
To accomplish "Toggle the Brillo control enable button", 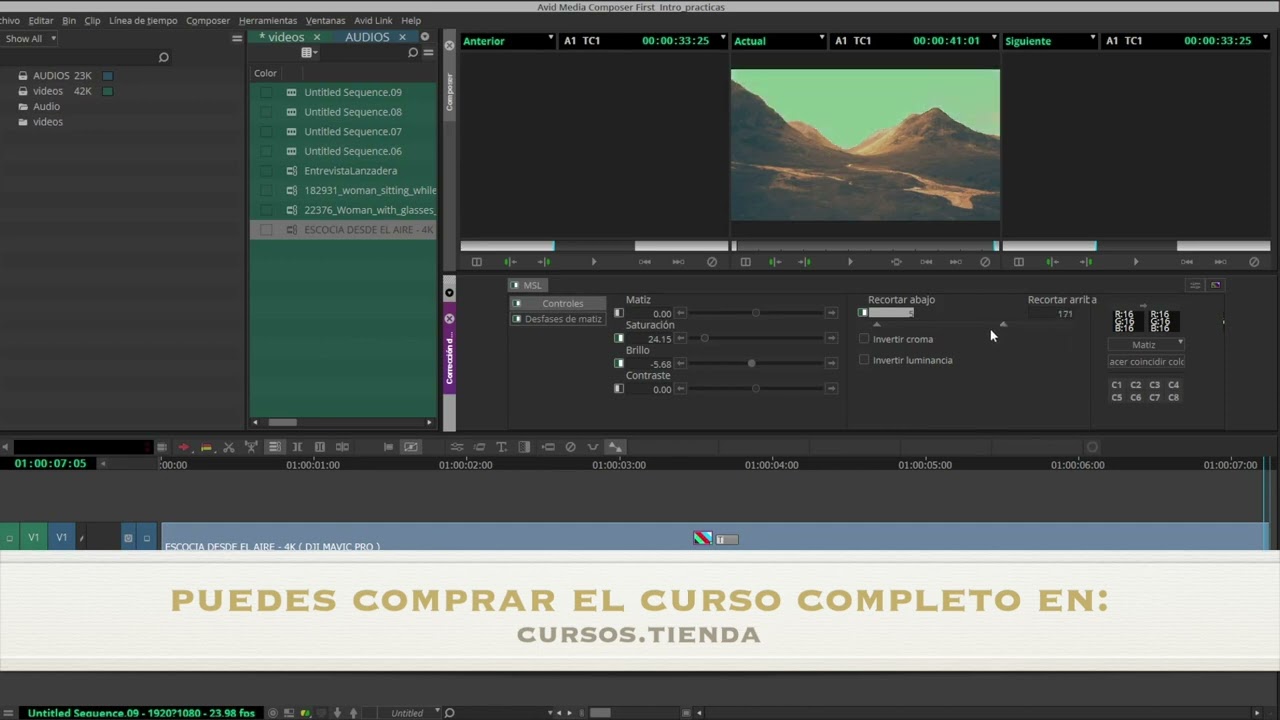I will coord(619,363).
